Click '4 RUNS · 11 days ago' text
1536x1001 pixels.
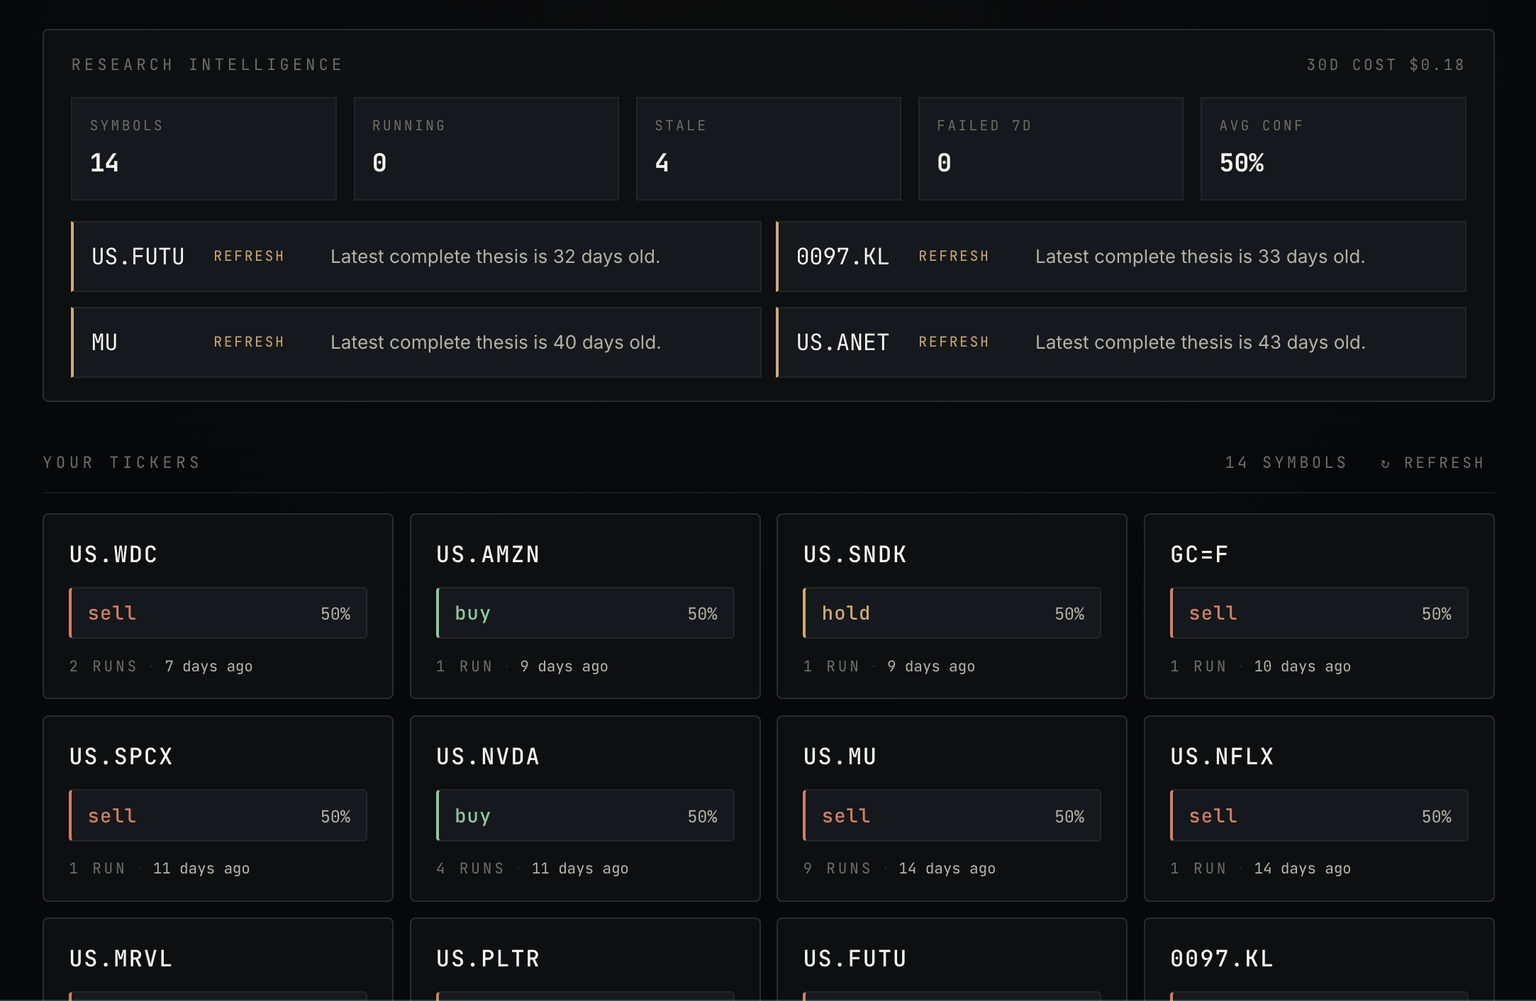click(x=533, y=868)
